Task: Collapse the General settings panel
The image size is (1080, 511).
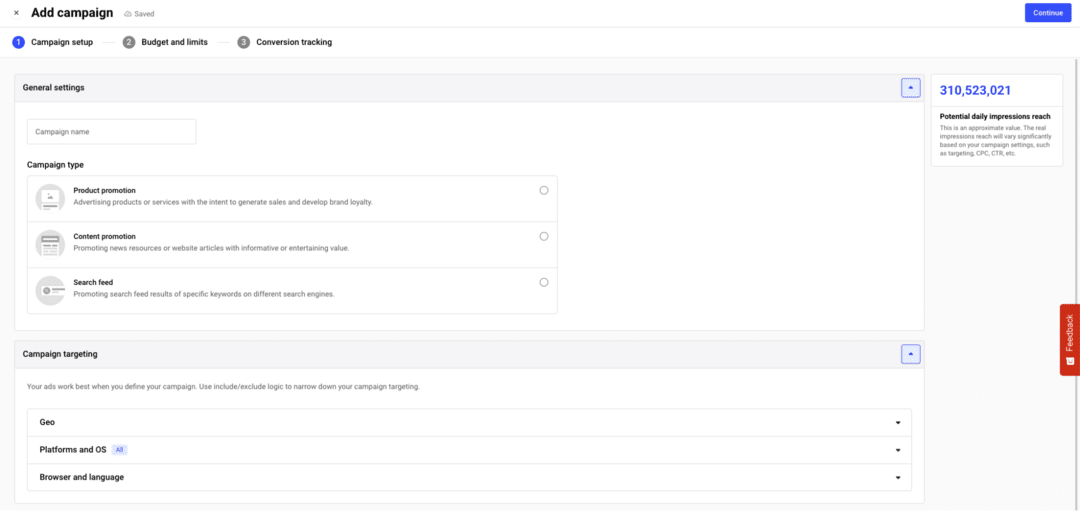Action: 910,88
